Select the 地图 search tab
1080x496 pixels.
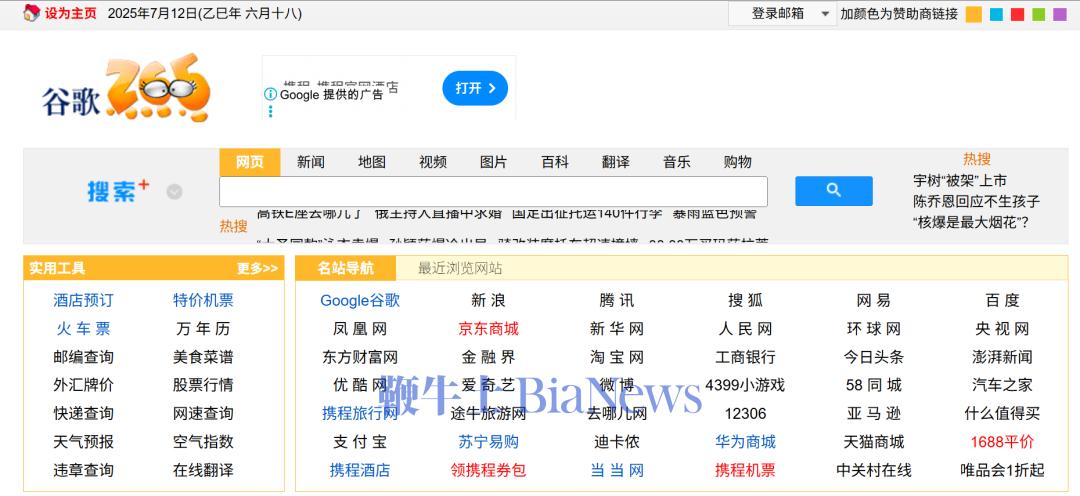click(x=372, y=162)
